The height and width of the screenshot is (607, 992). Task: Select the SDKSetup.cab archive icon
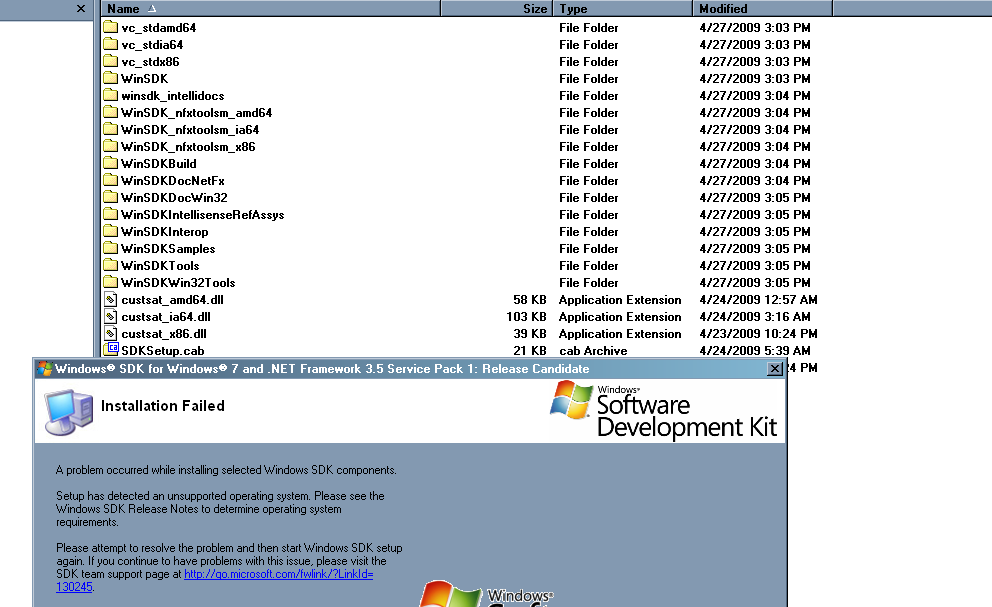coord(111,349)
